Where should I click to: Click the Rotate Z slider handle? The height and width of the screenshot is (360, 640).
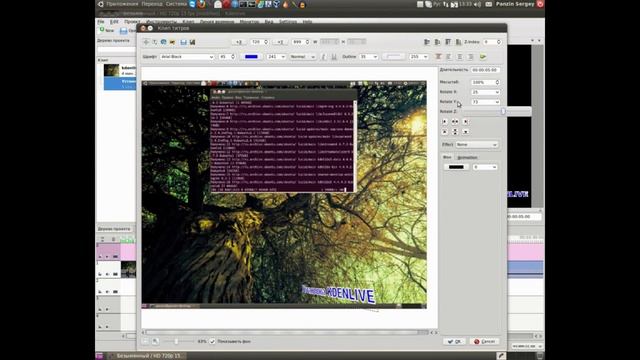pyautogui.click(x=503, y=111)
